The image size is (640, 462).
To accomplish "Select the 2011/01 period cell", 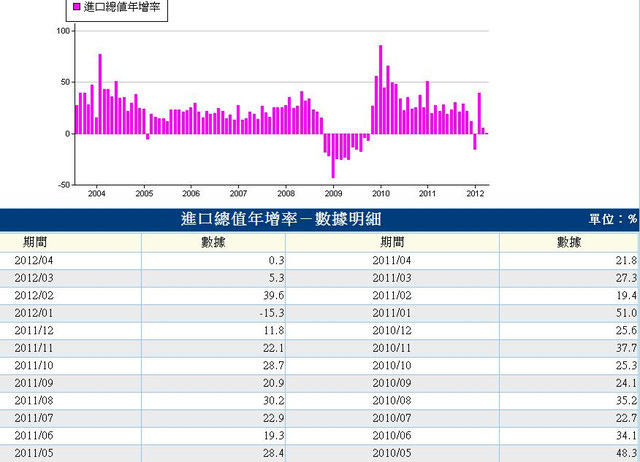I will (x=392, y=313).
